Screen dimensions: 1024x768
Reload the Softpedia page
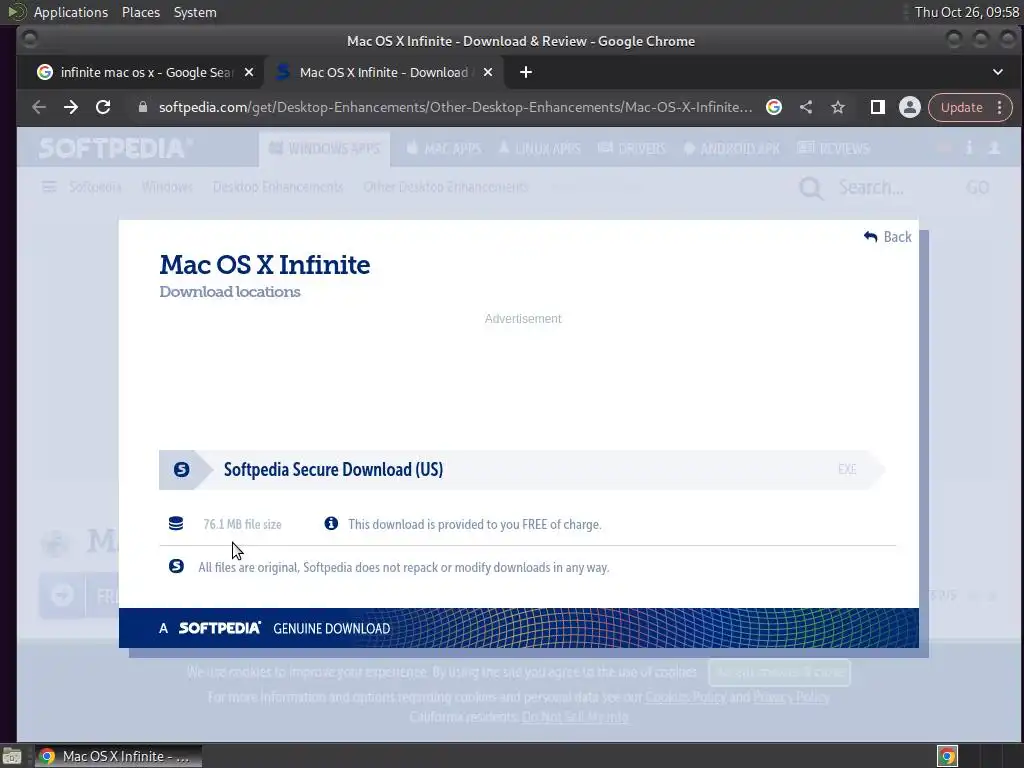[103, 107]
